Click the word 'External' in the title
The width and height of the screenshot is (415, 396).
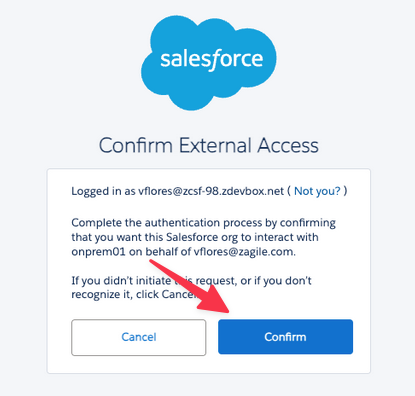215,145
